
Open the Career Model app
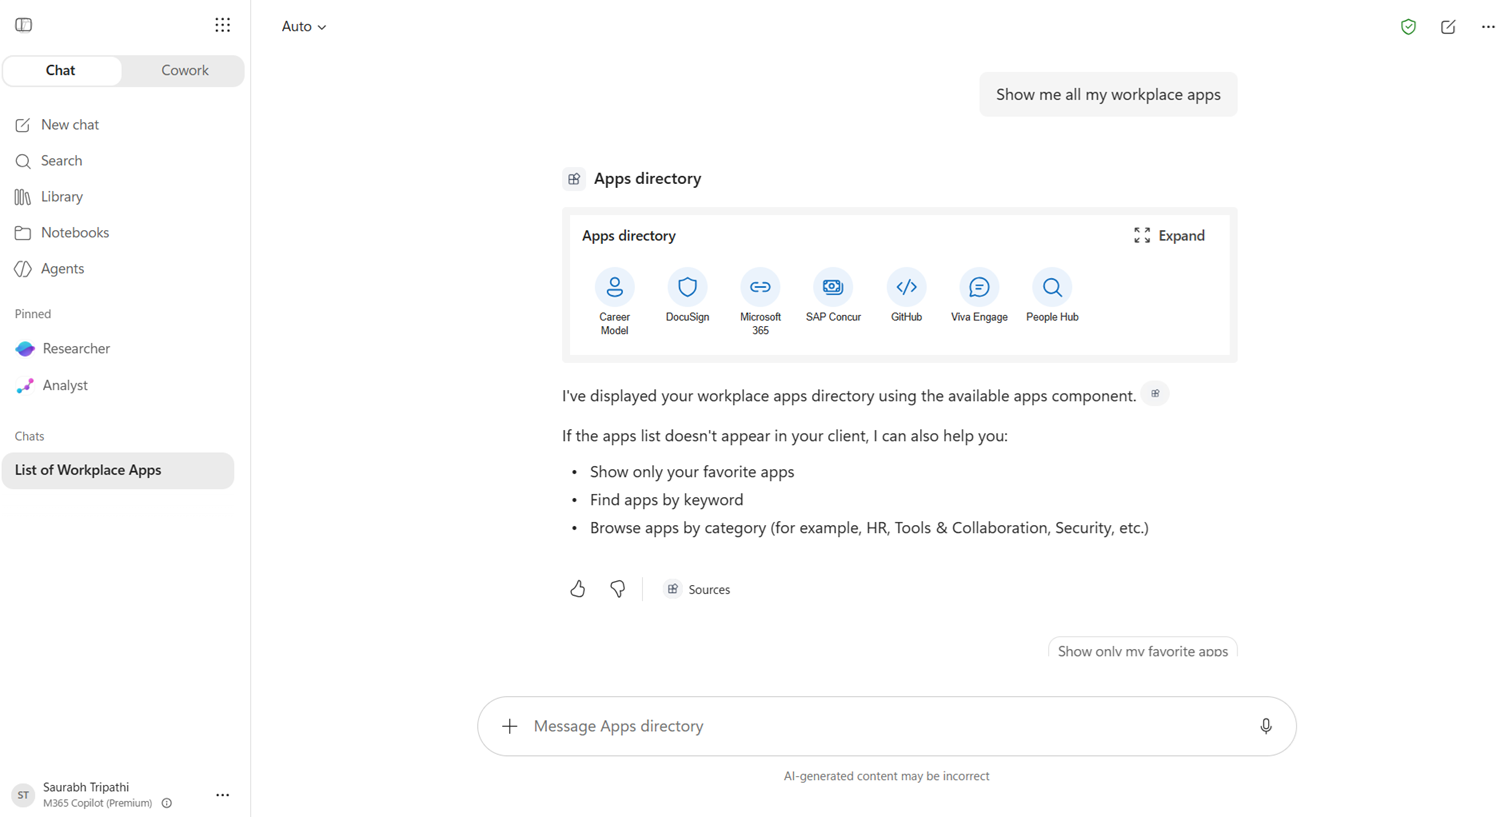tap(614, 302)
